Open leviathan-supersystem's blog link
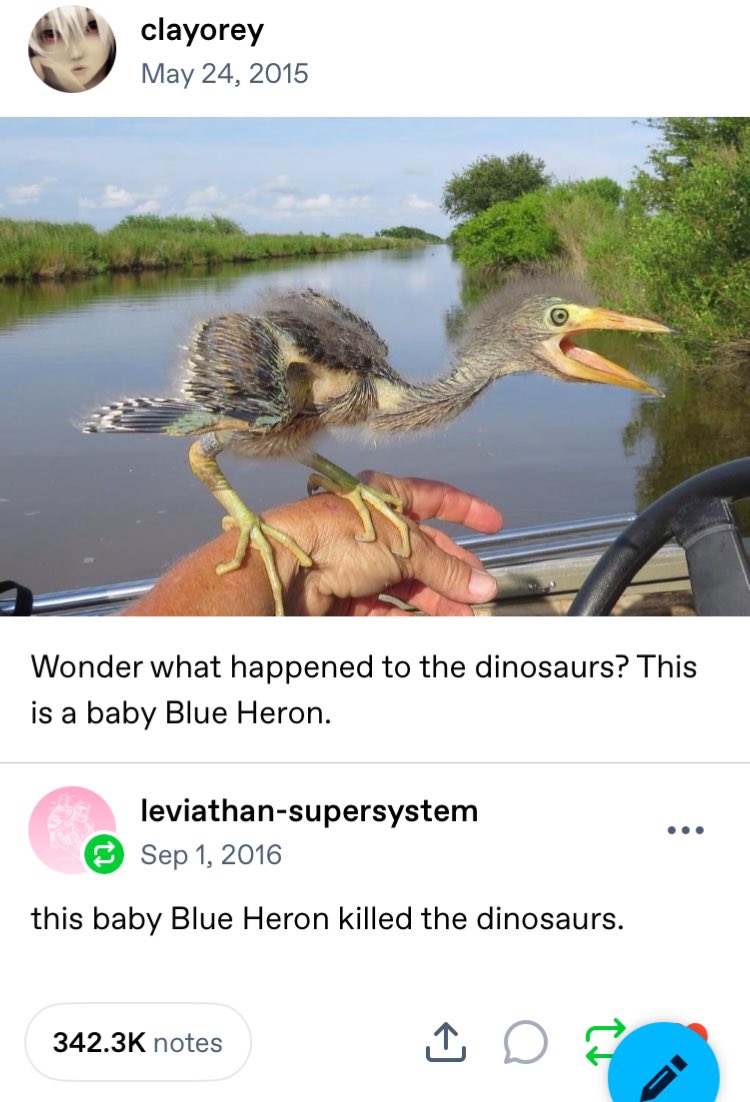The height and width of the screenshot is (1102, 750). tap(309, 810)
